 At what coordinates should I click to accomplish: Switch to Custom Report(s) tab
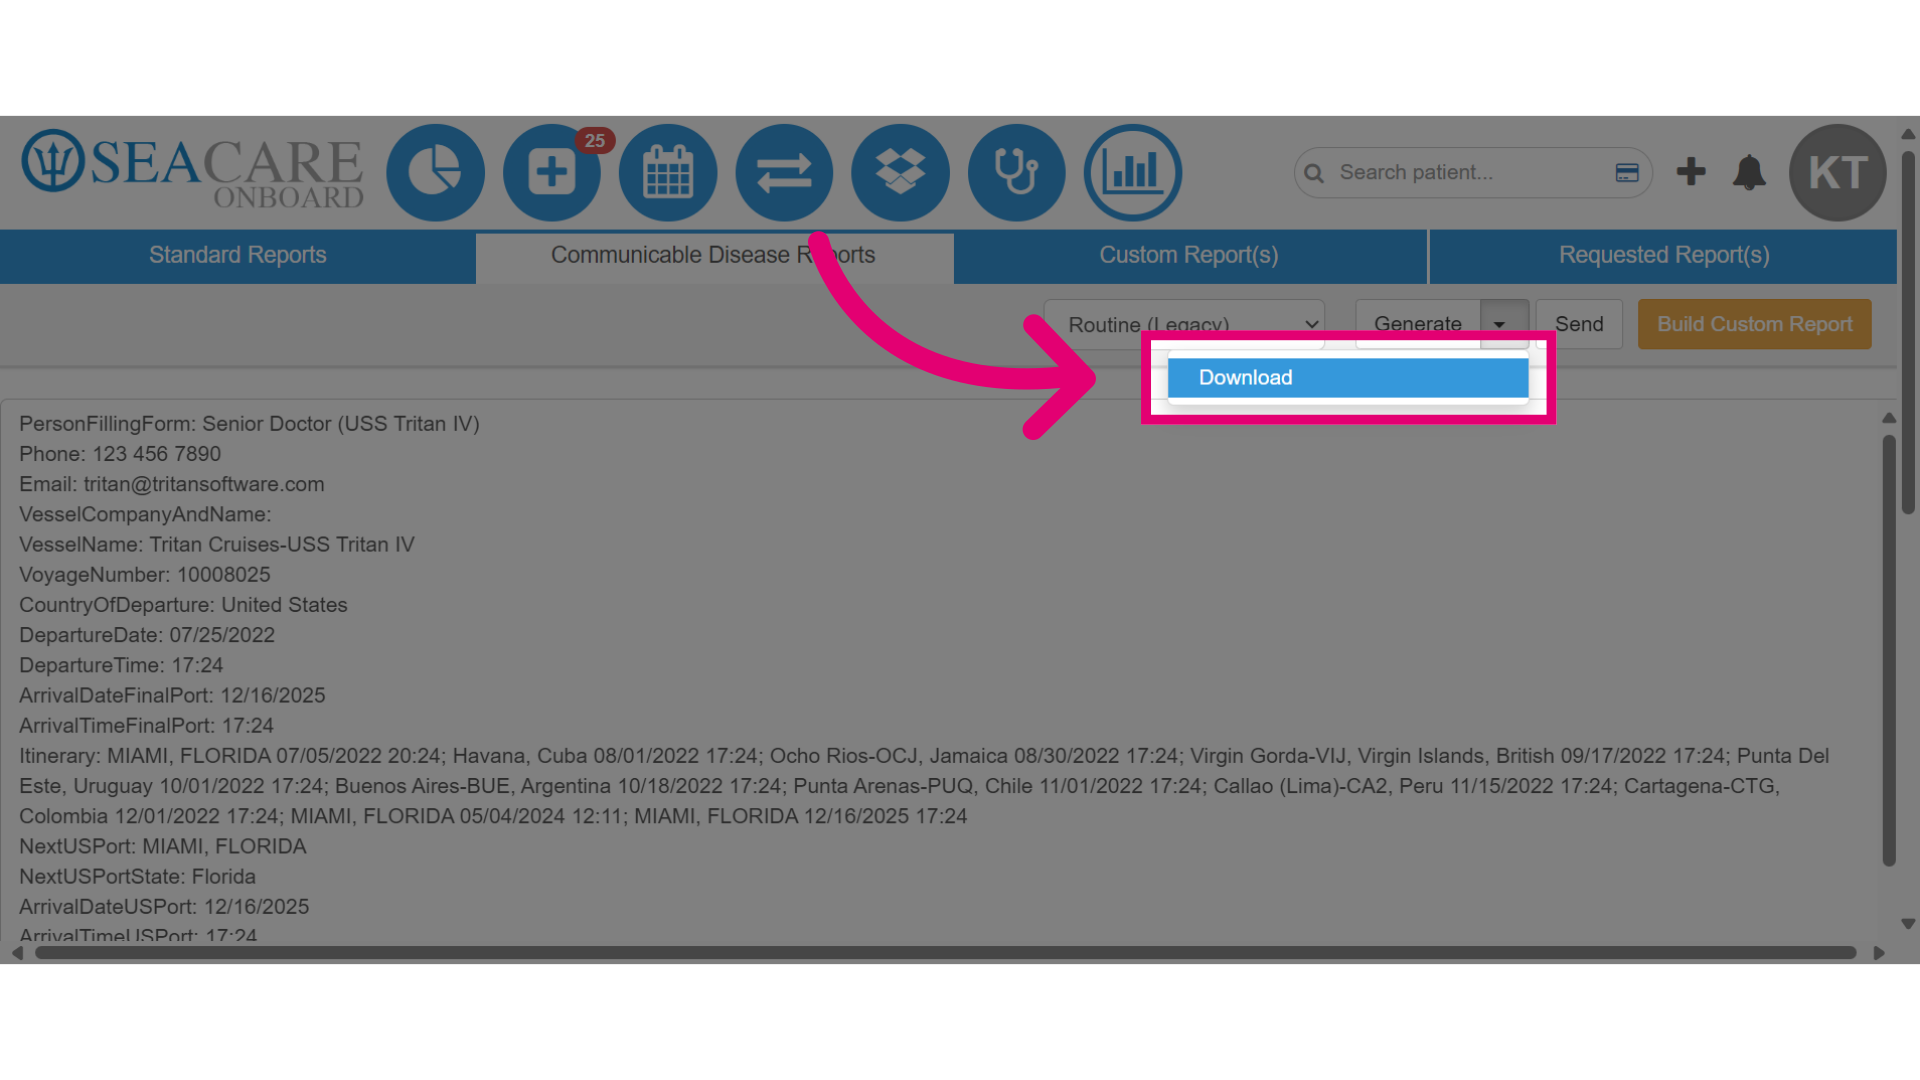(1189, 256)
